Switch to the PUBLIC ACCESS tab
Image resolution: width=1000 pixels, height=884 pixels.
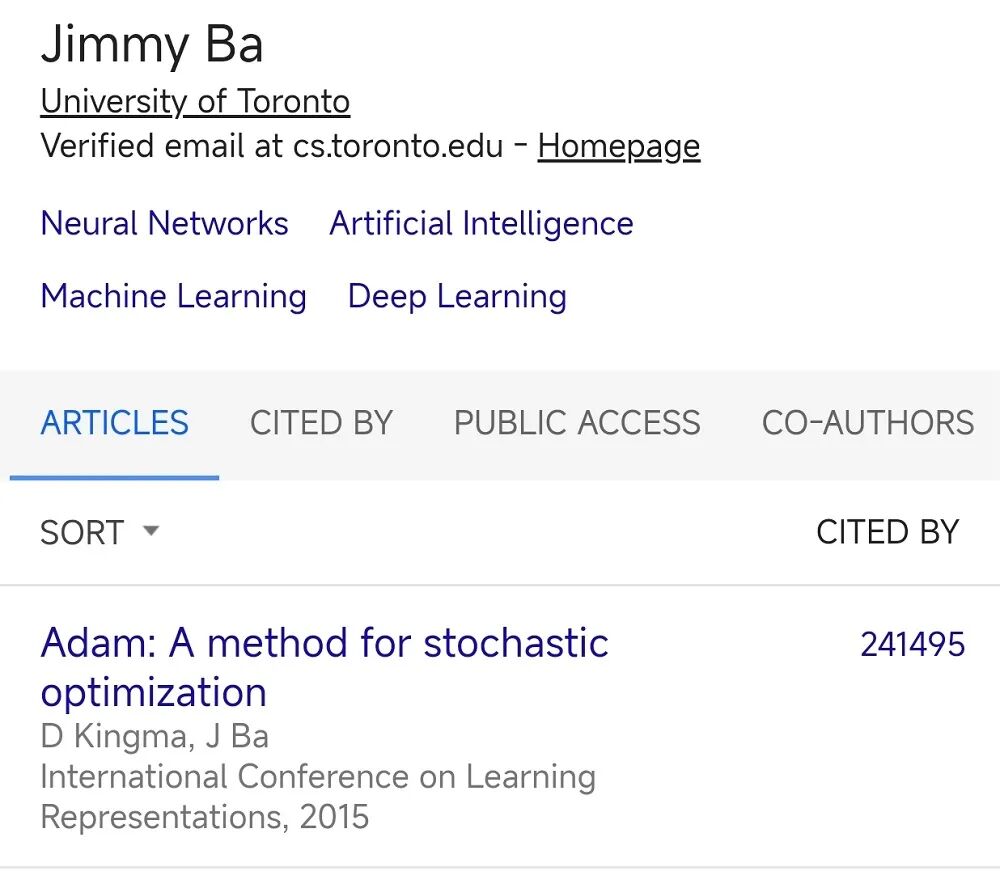pos(577,422)
